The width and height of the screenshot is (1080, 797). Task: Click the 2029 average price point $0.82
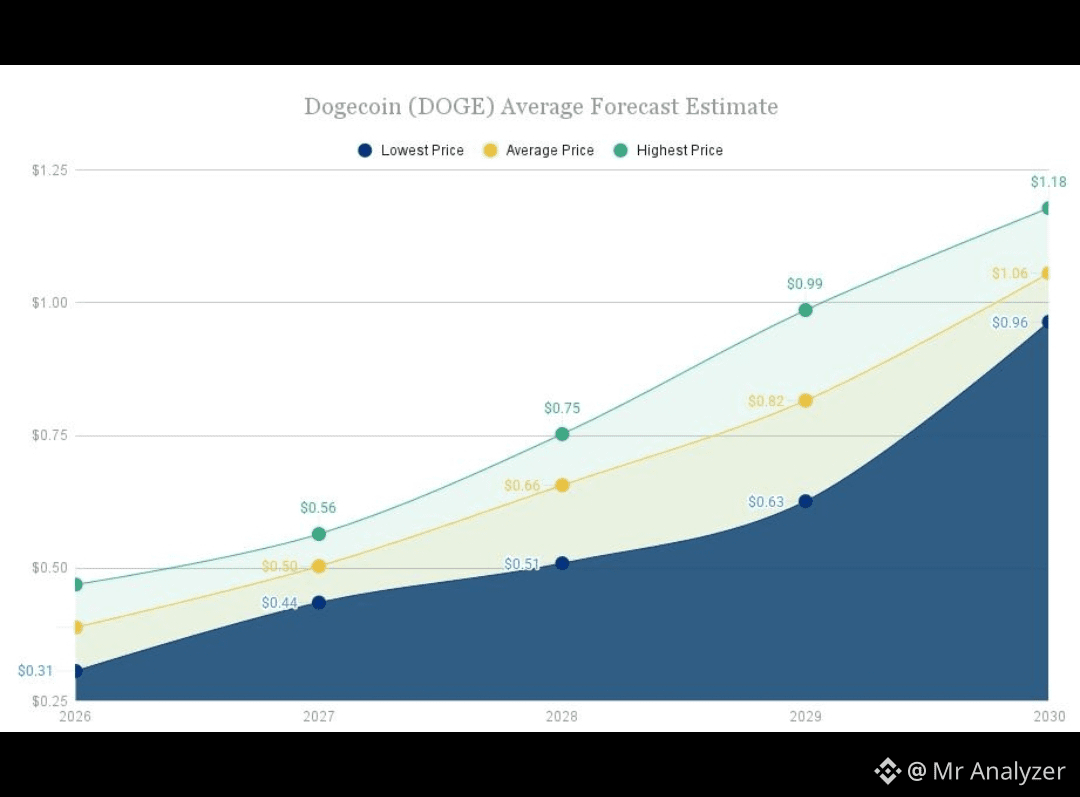[x=805, y=400]
